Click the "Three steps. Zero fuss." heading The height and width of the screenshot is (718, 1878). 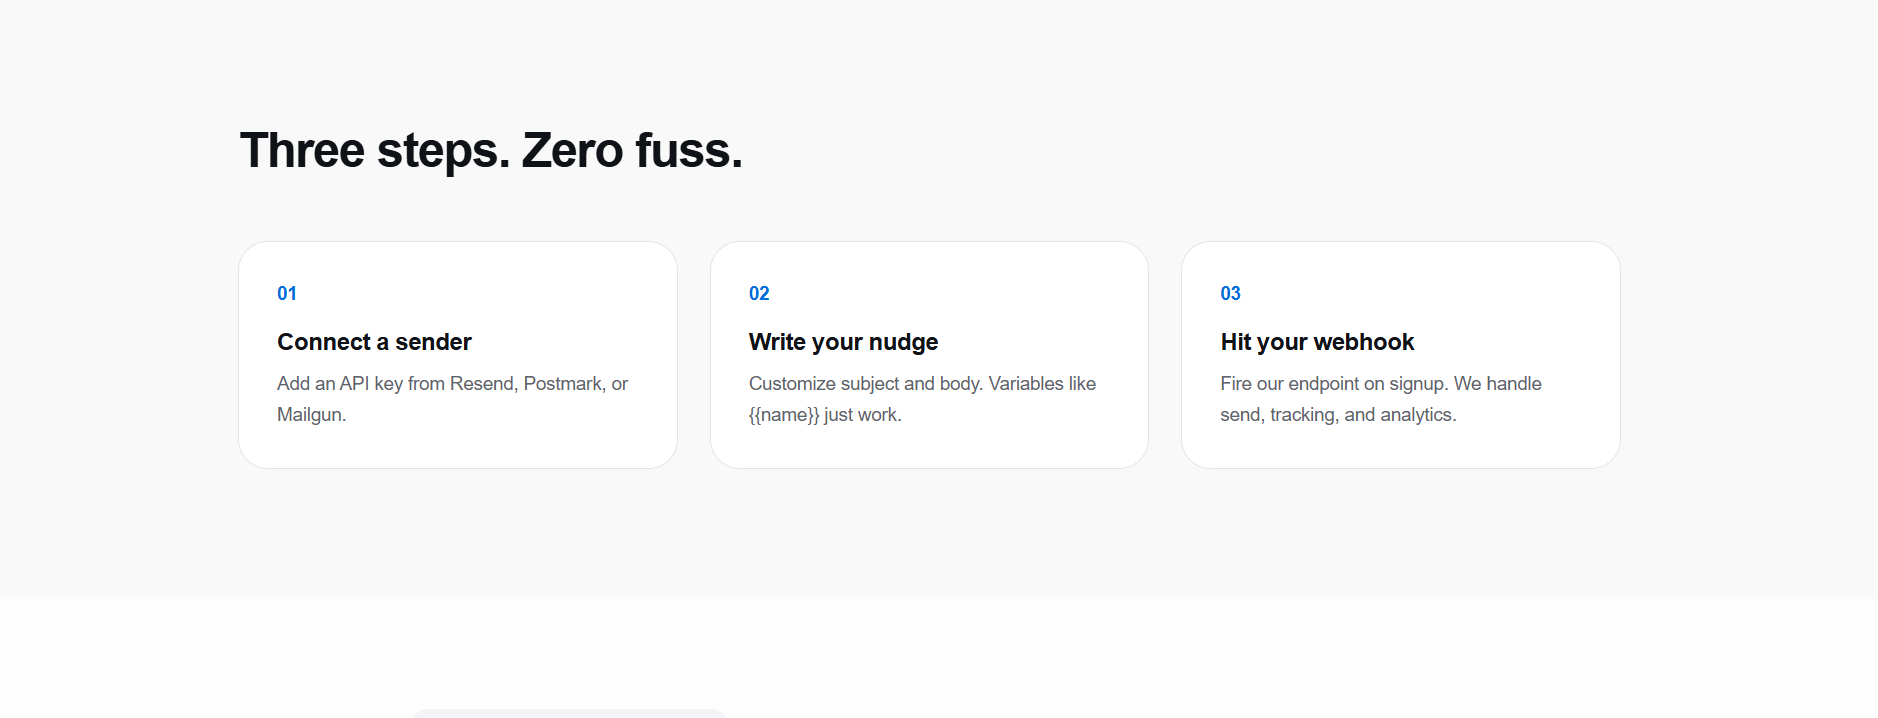coord(491,151)
